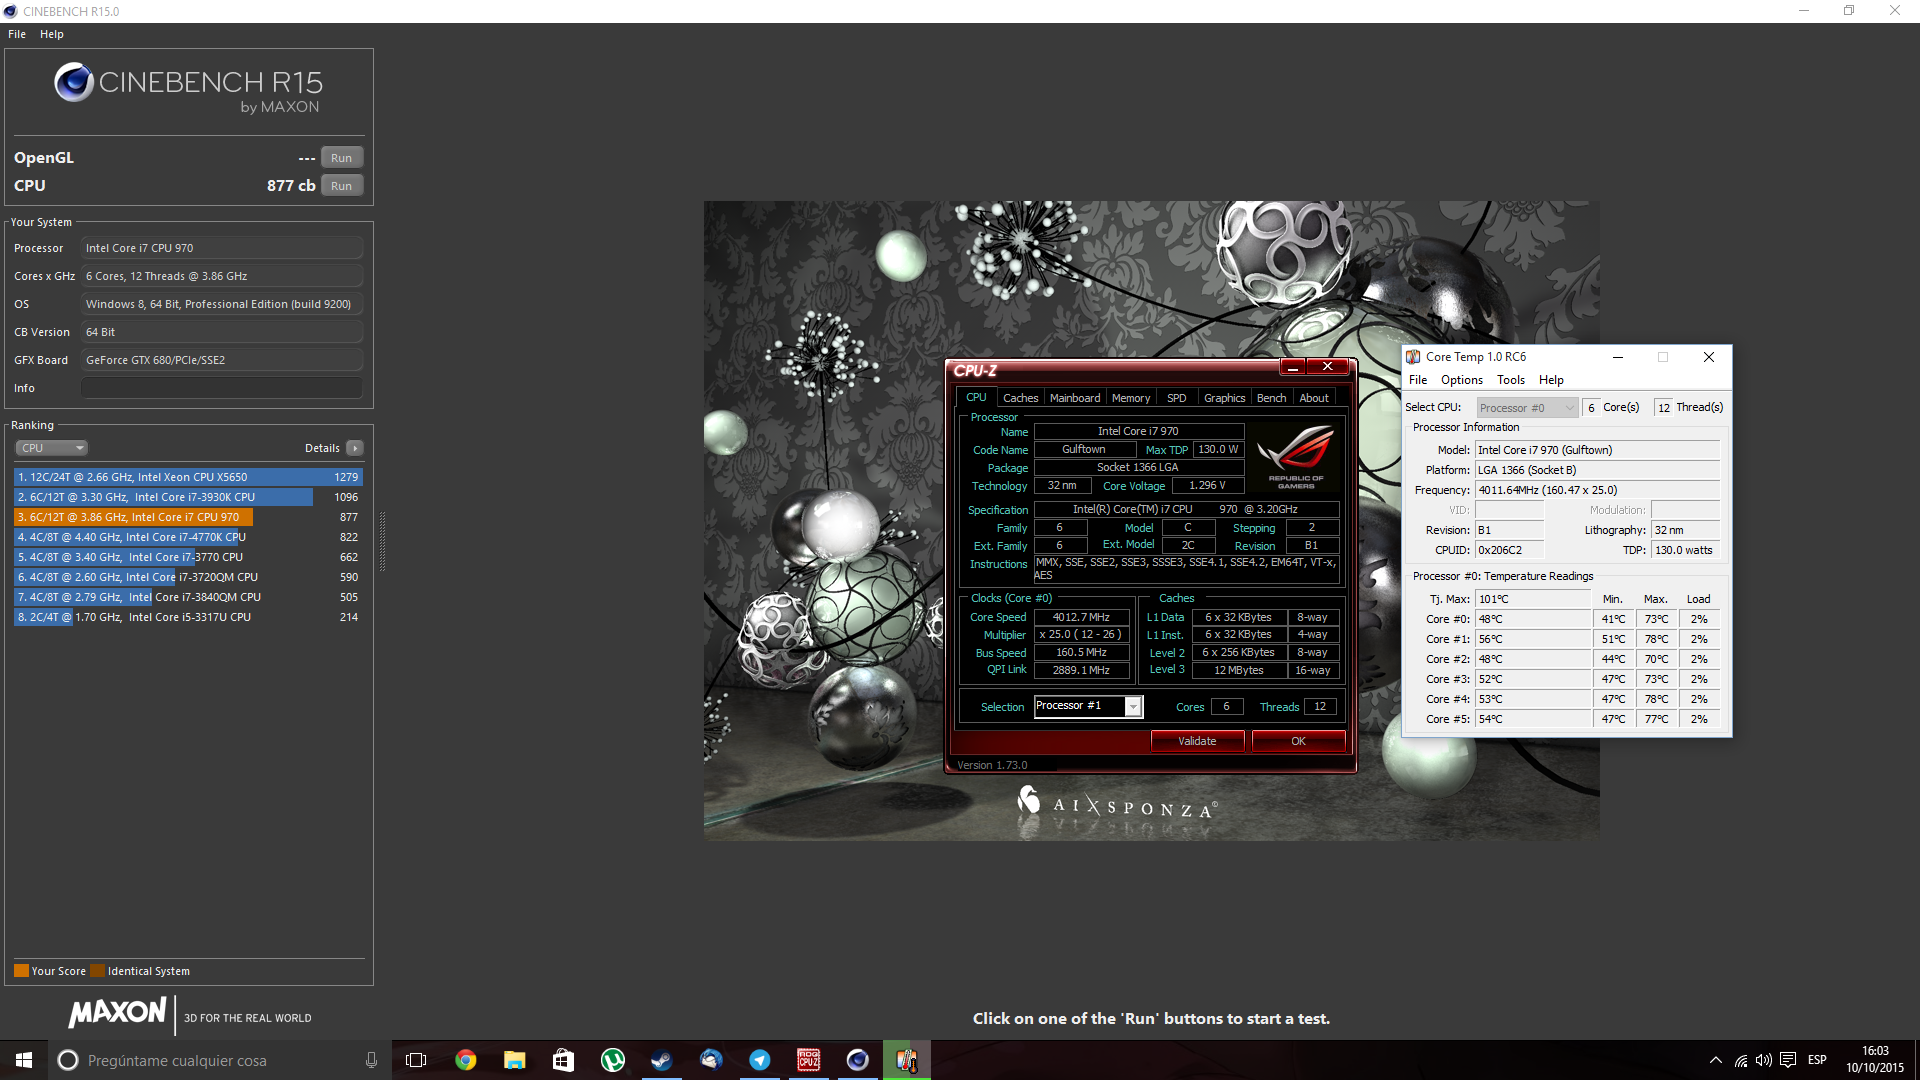
Task: Click Core Temp Model field
Action: 1597,450
